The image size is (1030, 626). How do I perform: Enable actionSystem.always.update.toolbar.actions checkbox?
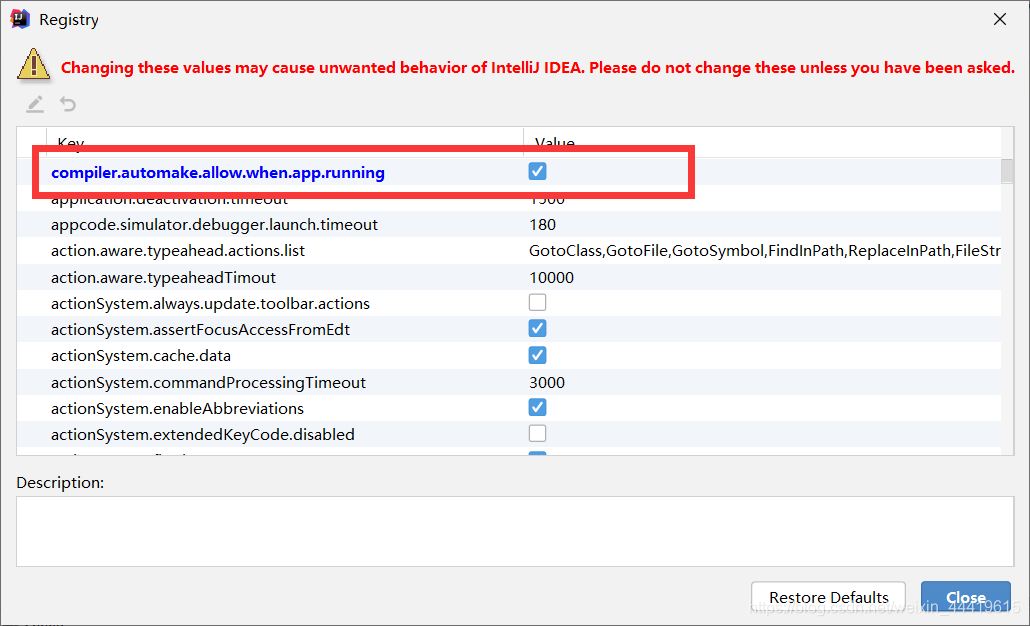click(537, 302)
